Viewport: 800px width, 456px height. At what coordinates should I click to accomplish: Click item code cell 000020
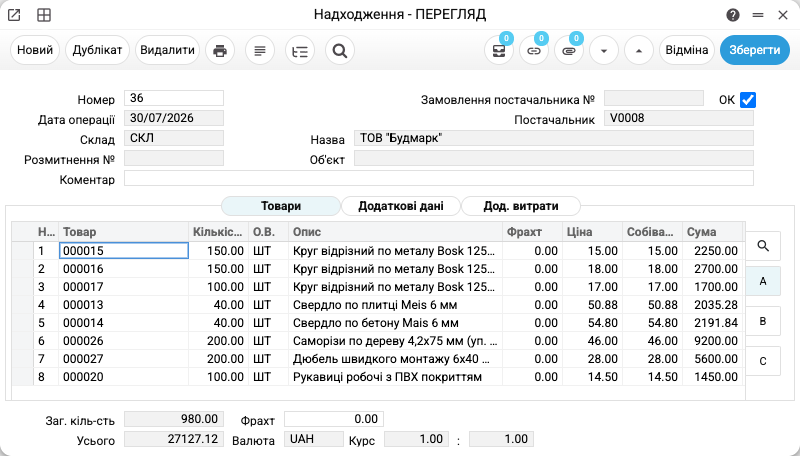[x=123, y=377]
